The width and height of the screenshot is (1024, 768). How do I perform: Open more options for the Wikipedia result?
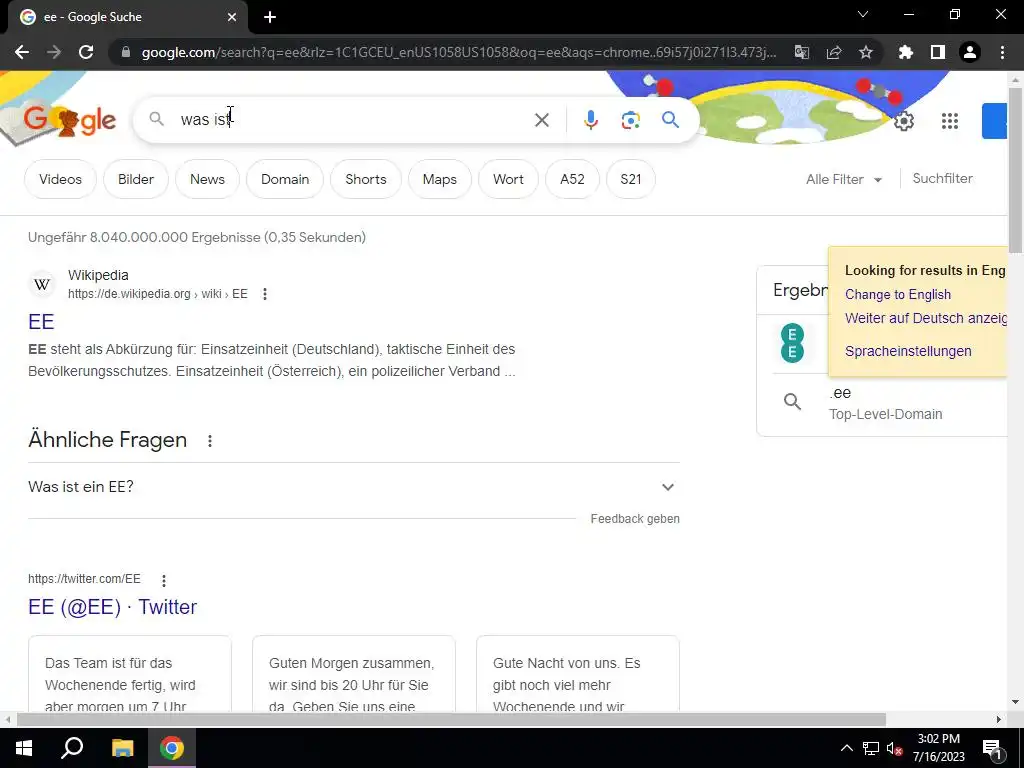pyautogui.click(x=264, y=295)
